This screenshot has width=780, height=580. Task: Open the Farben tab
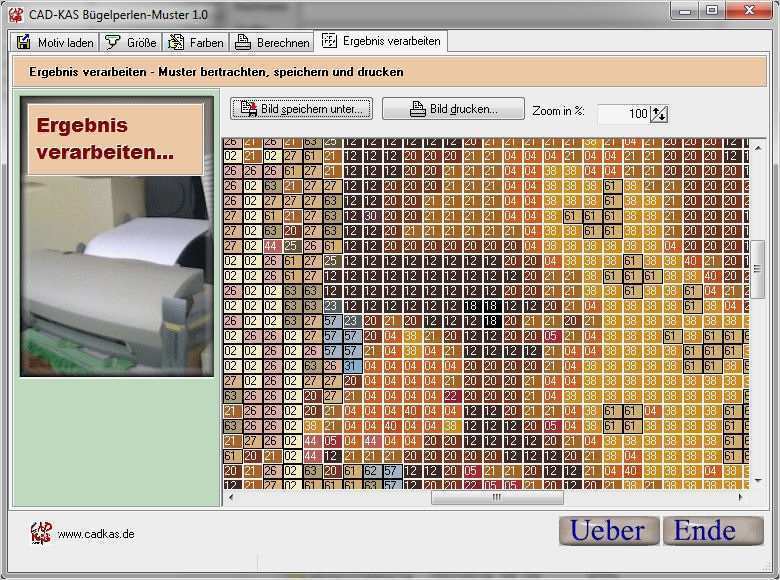[196, 43]
